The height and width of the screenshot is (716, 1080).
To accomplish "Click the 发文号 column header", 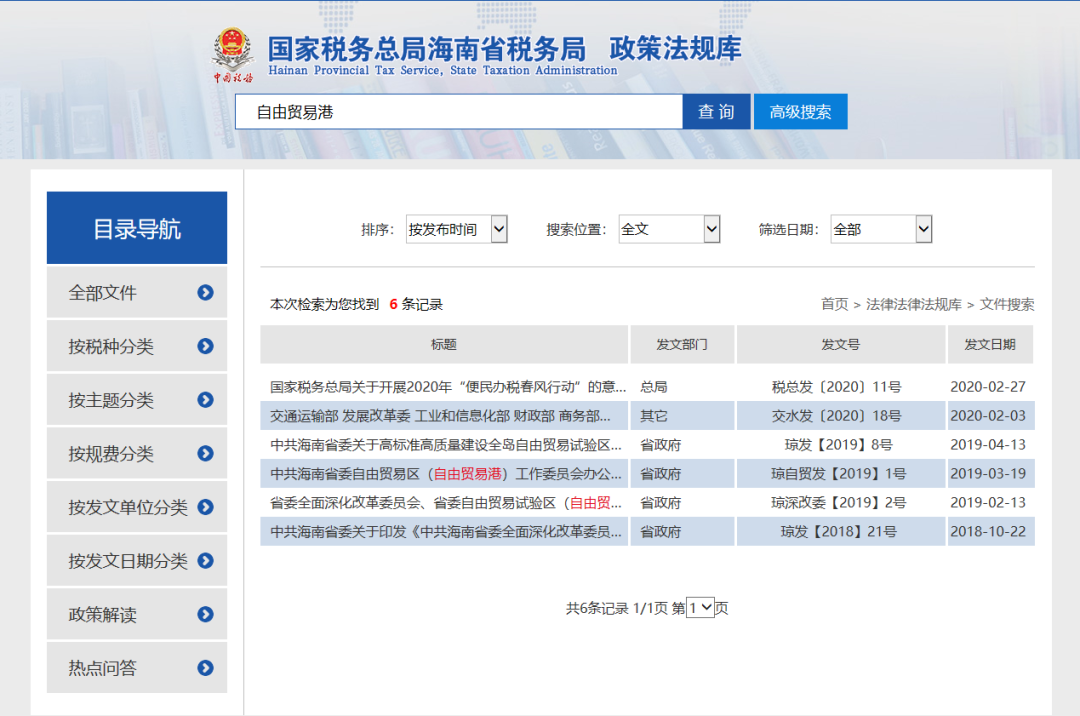I will click(x=840, y=344).
